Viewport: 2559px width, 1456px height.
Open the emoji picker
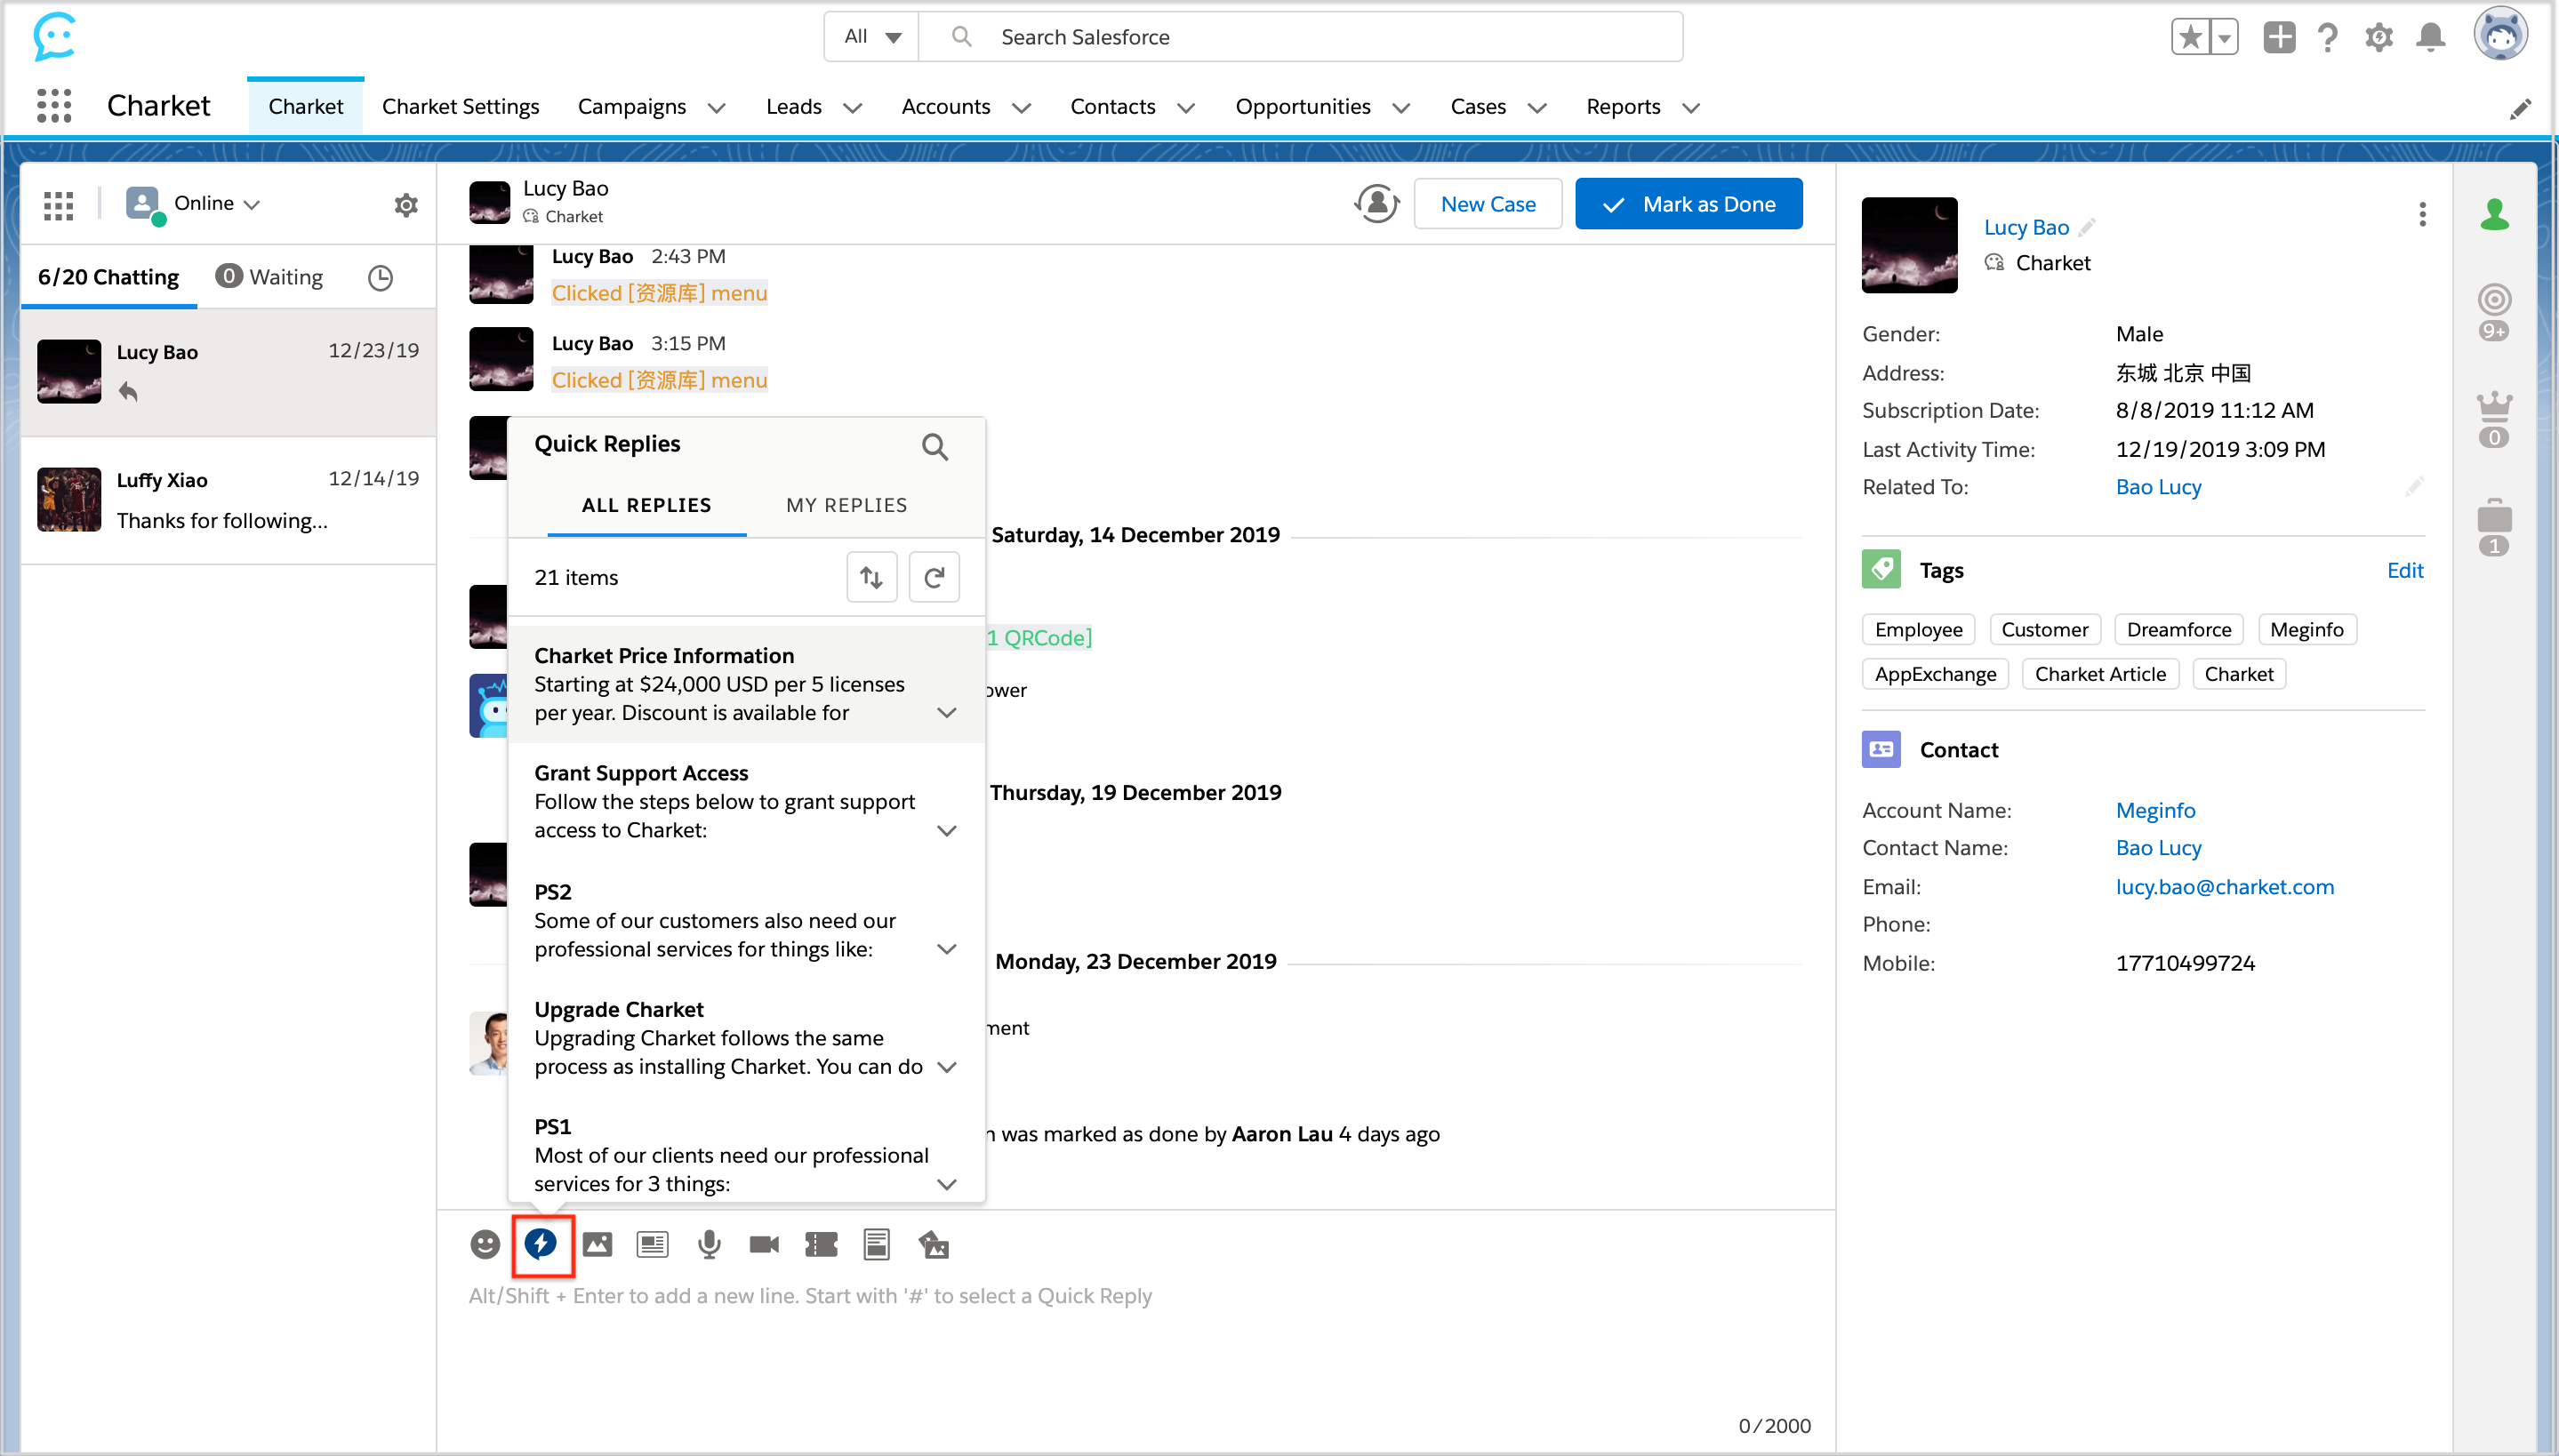pyautogui.click(x=485, y=1244)
